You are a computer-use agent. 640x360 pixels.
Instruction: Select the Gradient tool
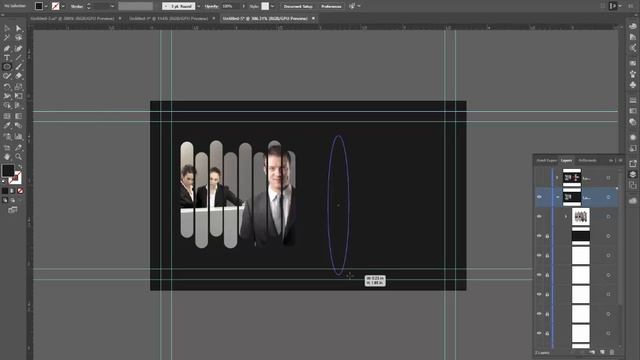pos(18,116)
